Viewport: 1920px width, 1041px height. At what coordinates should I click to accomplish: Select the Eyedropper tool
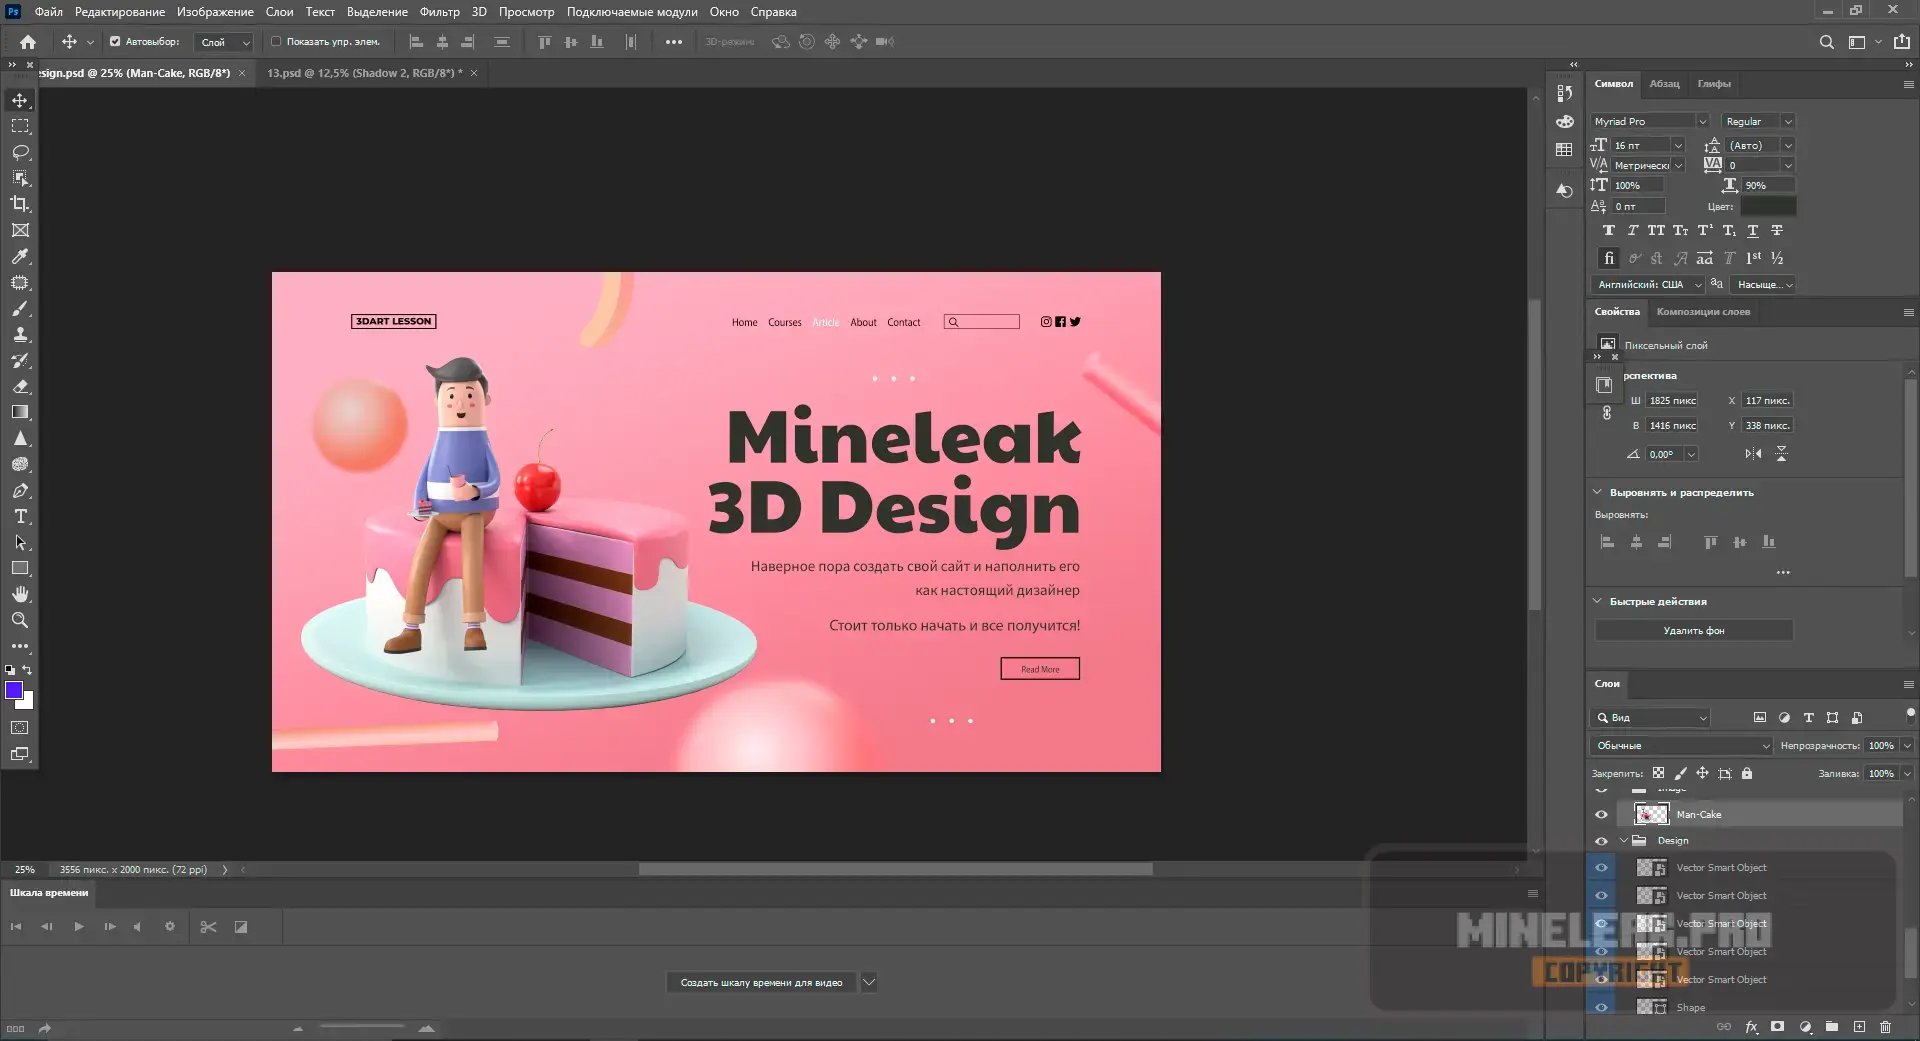(x=20, y=256)
